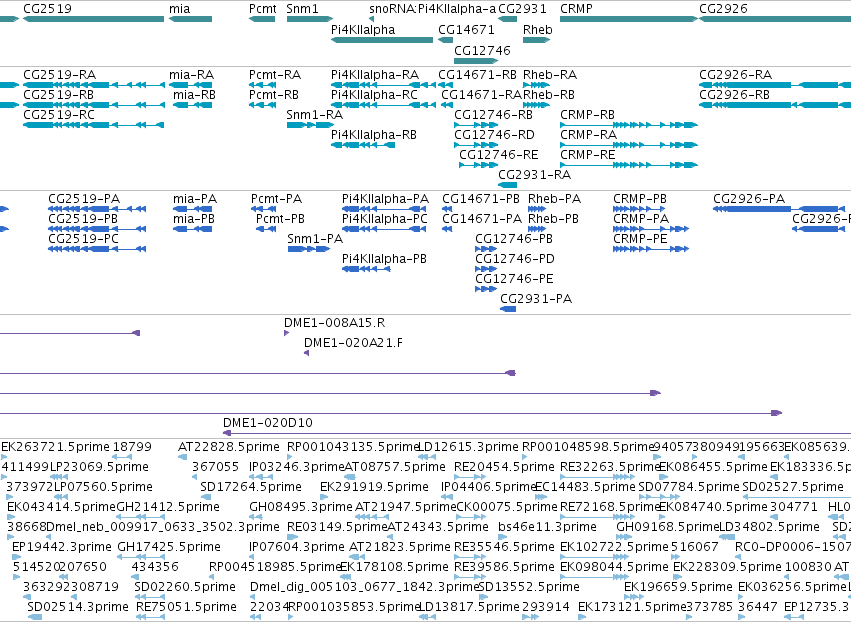Click the mia-RB transcript label

point(194,94)
